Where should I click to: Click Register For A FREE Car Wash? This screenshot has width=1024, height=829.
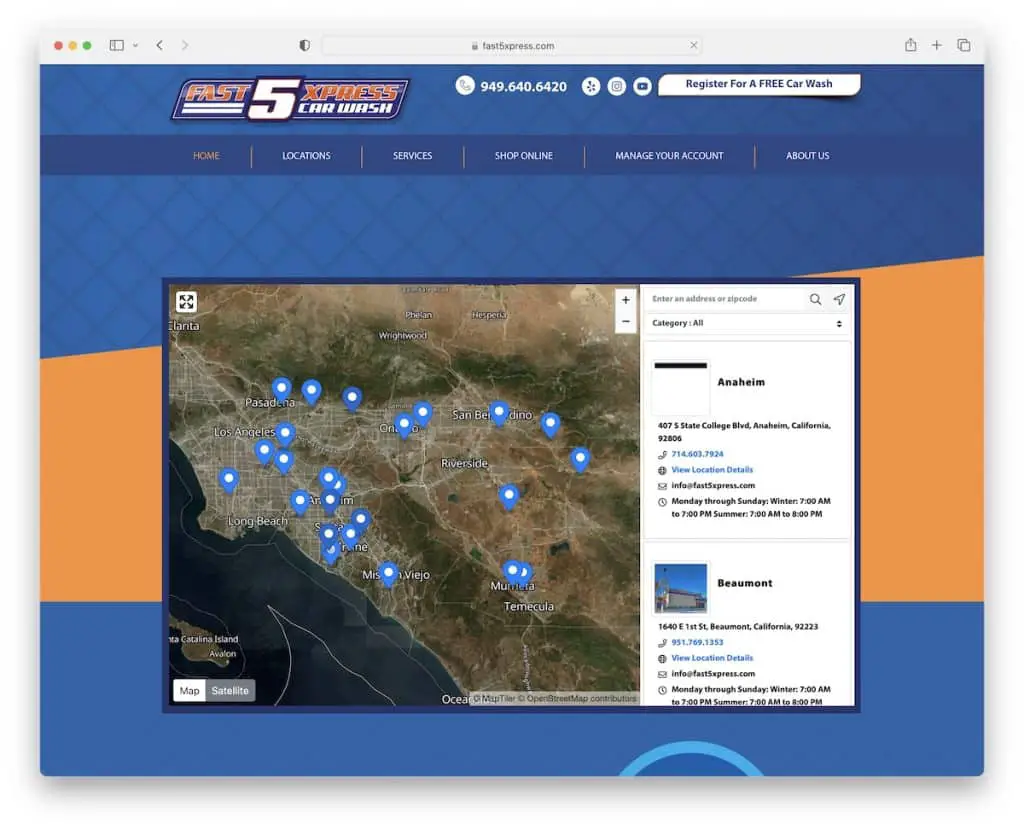759,84
